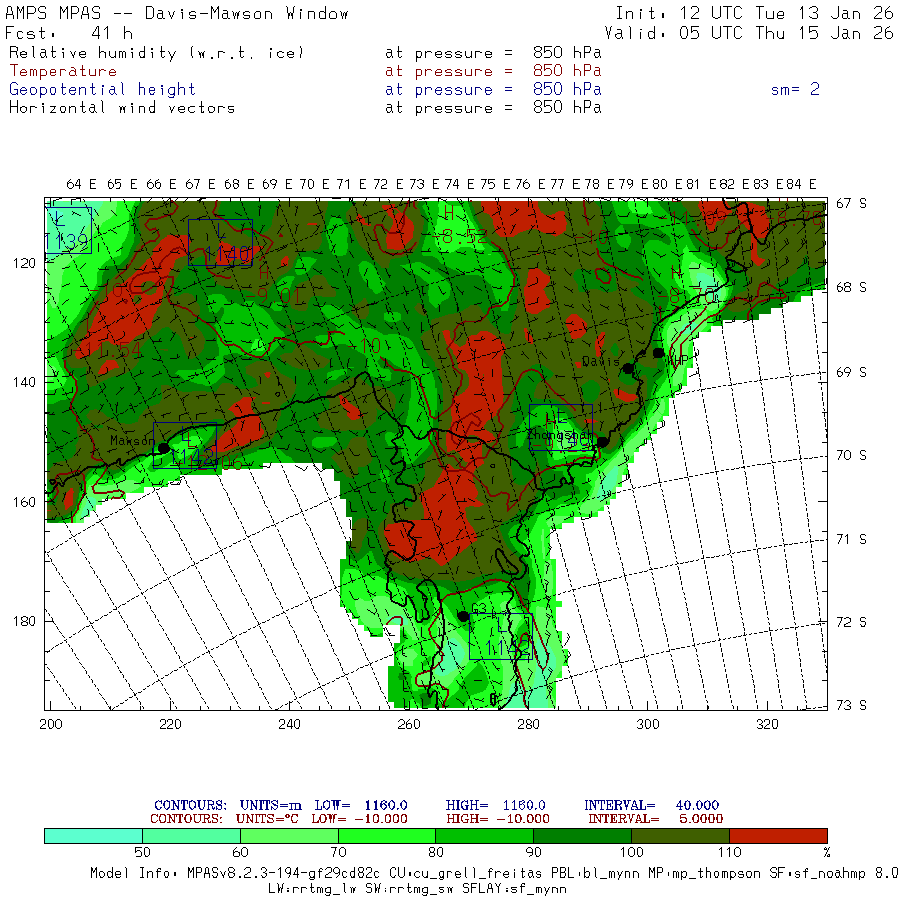Click the 'Model Info: MPASv8.2.3' line
Screen dimensions: 900x900
coord(494,874)
